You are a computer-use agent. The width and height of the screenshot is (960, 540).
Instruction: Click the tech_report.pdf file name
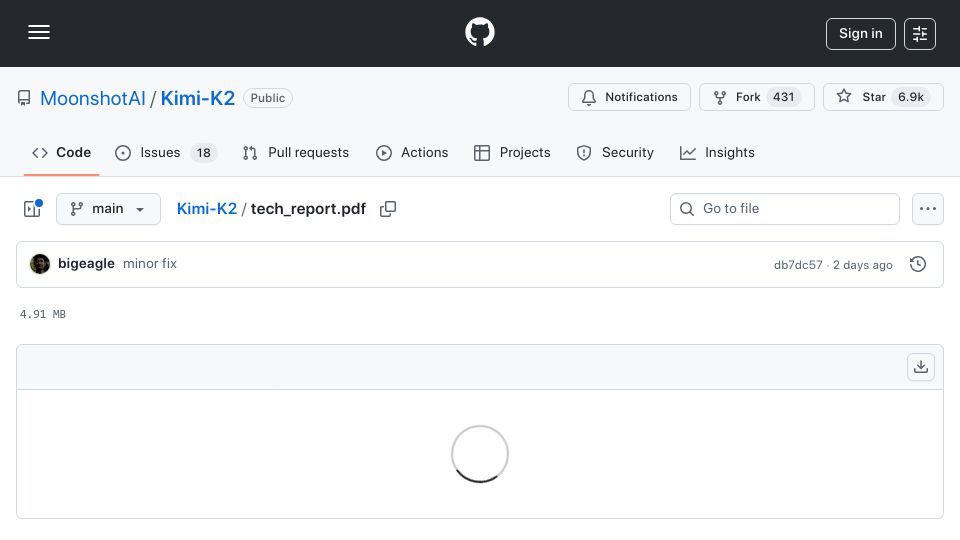308,209
